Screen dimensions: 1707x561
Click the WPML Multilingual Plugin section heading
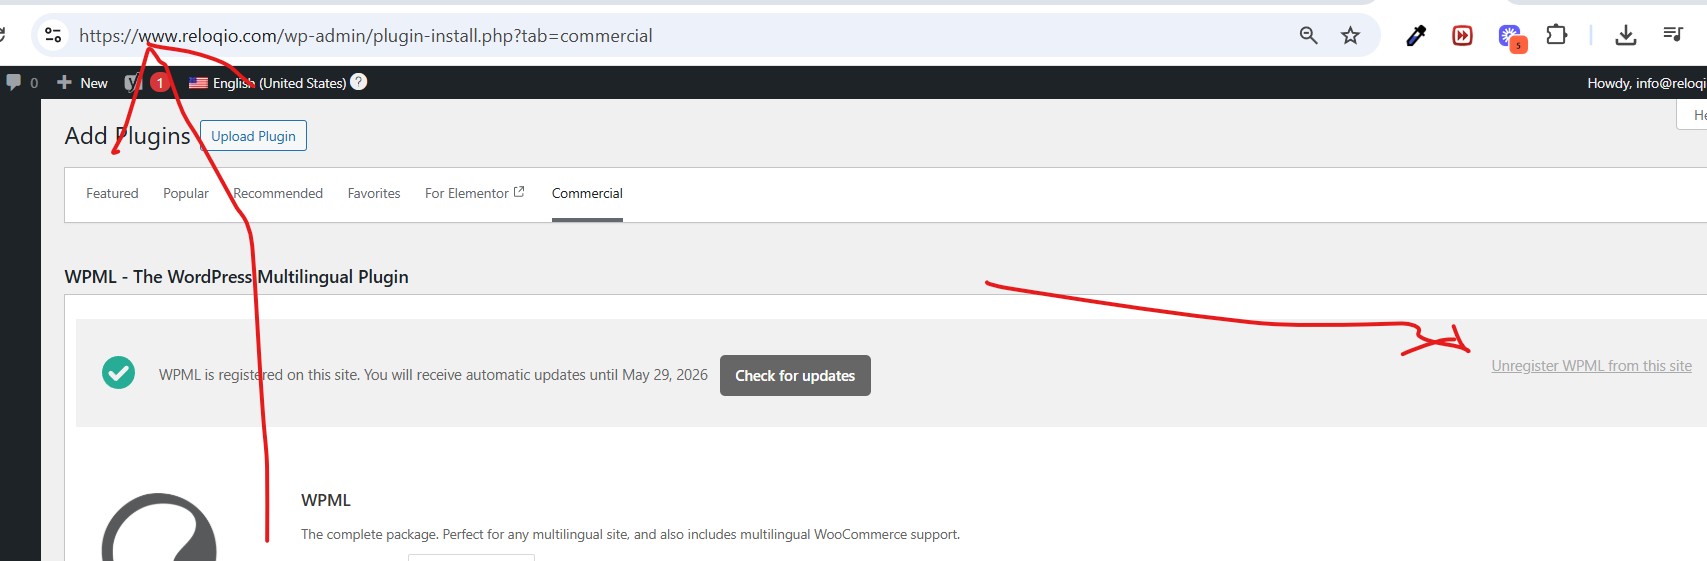236,277
